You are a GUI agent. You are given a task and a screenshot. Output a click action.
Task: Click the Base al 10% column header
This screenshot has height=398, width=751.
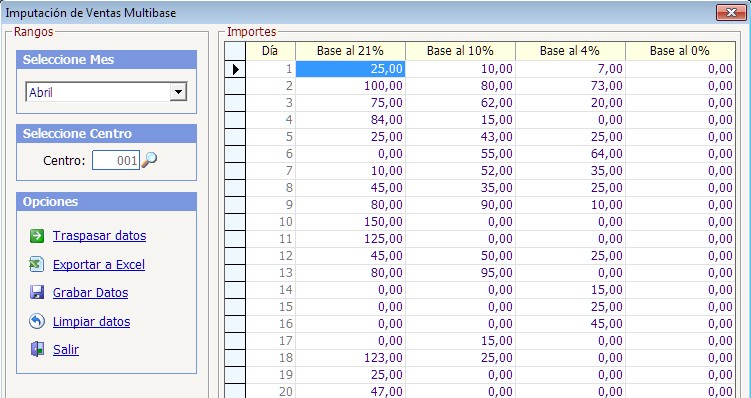point(460,51)
